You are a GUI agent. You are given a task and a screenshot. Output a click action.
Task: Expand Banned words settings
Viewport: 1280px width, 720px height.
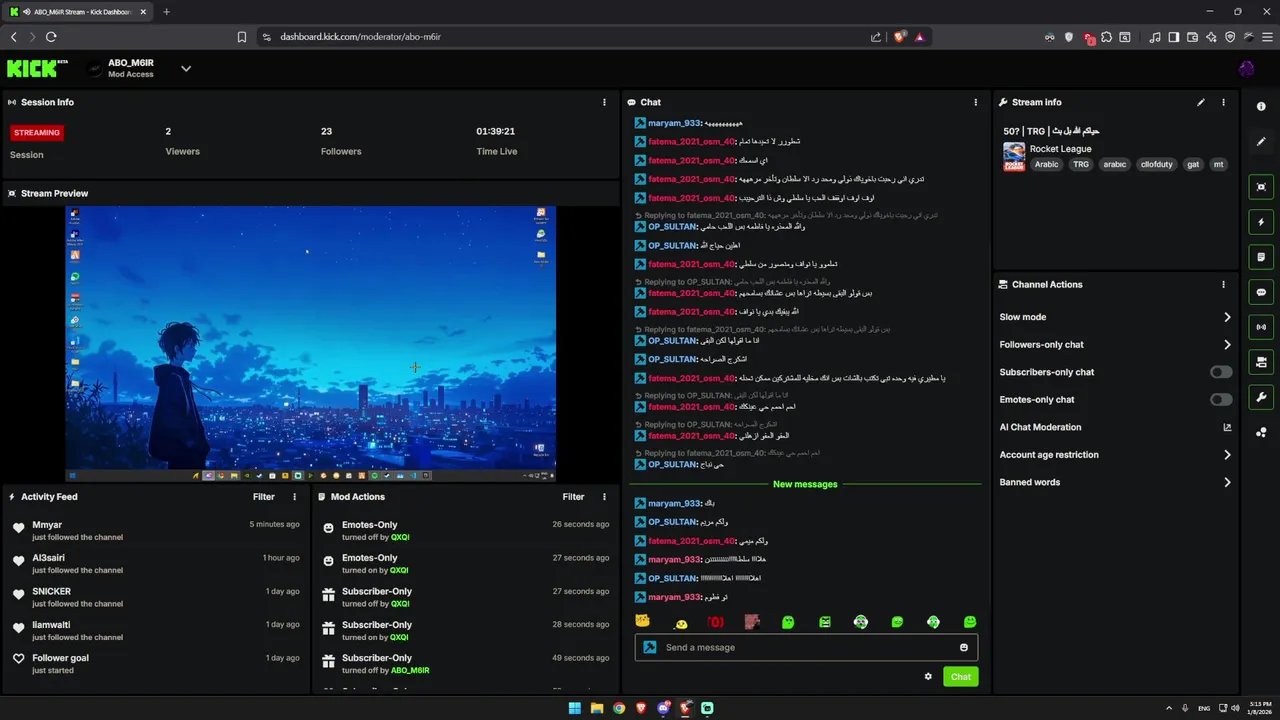coord(1227,482)
